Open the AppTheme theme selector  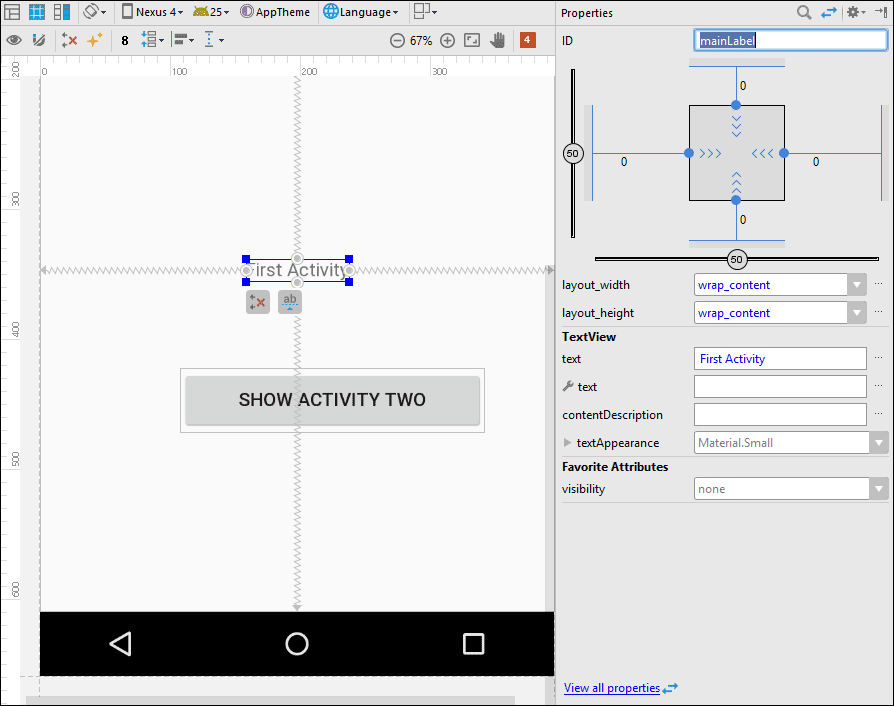click(275, 12)
